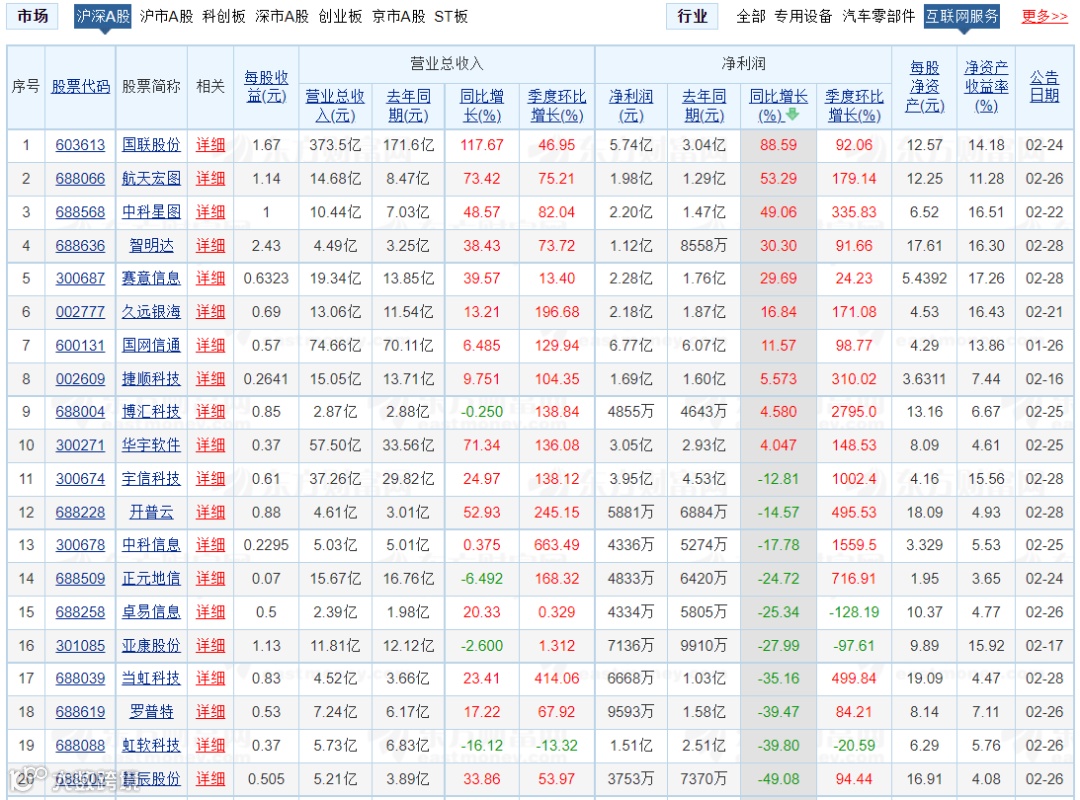Screen dimensions: 1080x800
Task: Open stock code 600131 link
Action: (81, 345)
